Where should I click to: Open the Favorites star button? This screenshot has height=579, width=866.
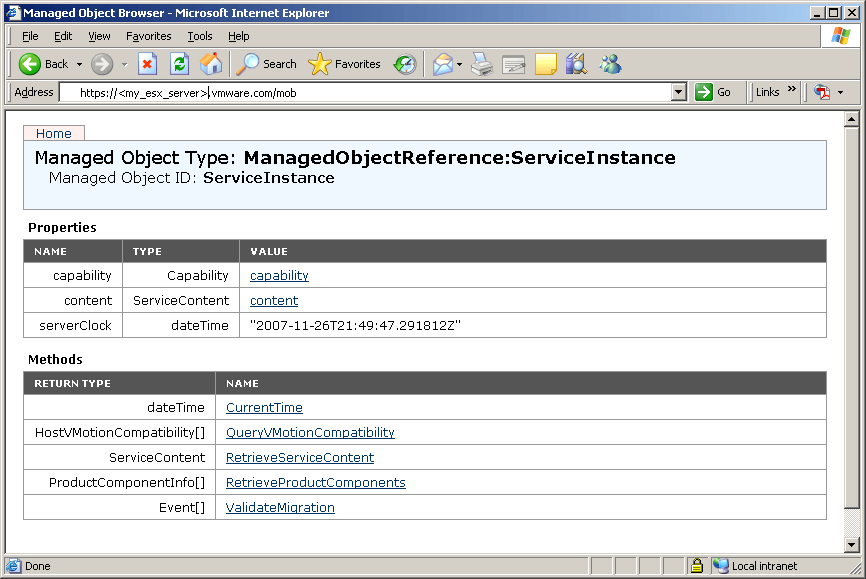click(345, 64)
